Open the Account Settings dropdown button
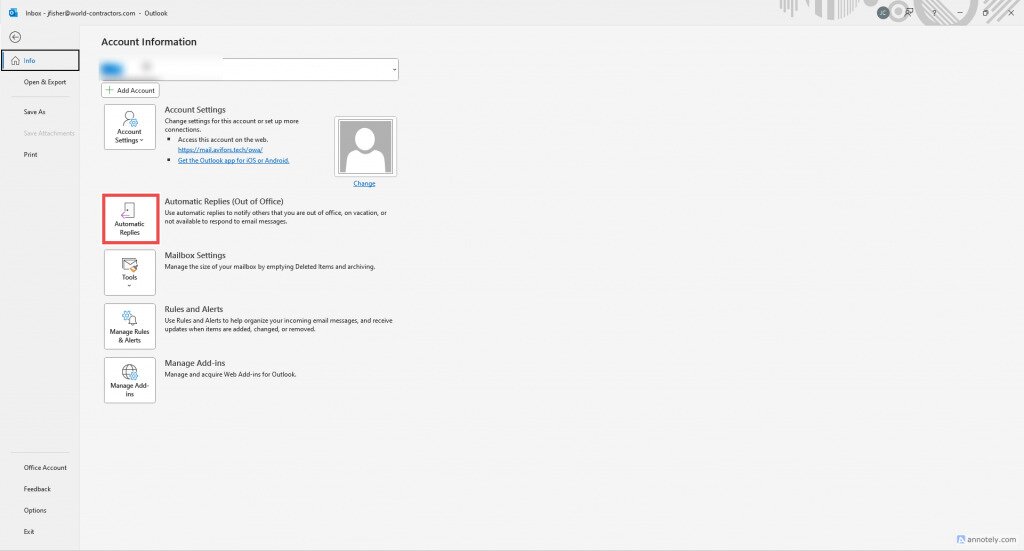This screenshot has width=1024, height=551. [x=129, y=127]
